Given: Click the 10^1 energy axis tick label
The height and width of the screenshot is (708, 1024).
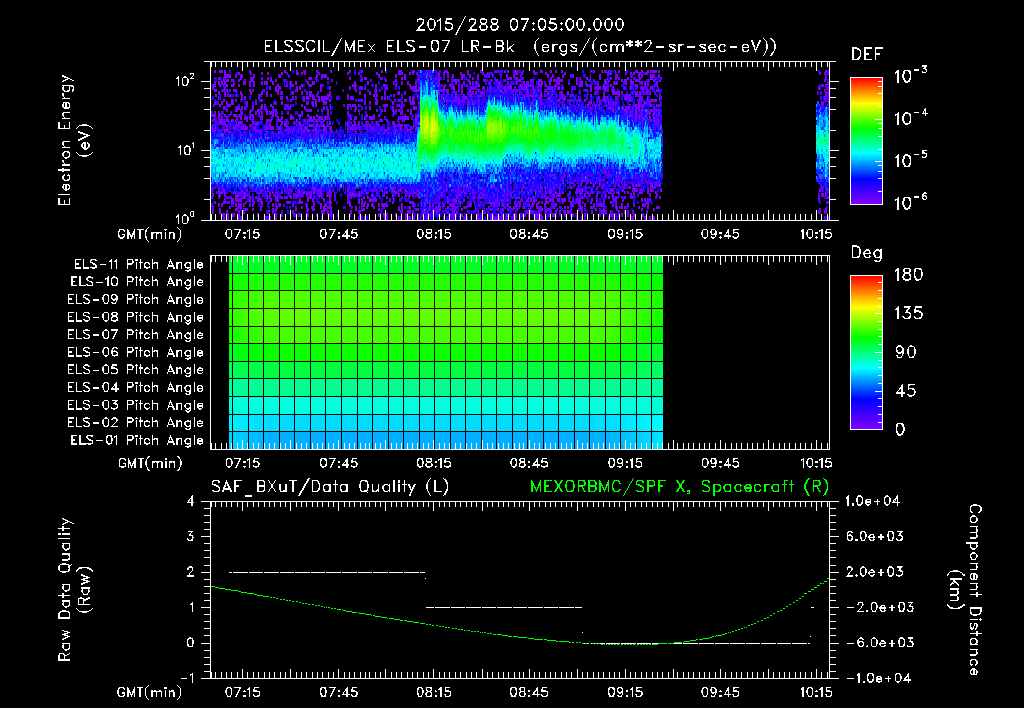Looking at the screenshot, I should pyautogui.click(x=185, y=150).
